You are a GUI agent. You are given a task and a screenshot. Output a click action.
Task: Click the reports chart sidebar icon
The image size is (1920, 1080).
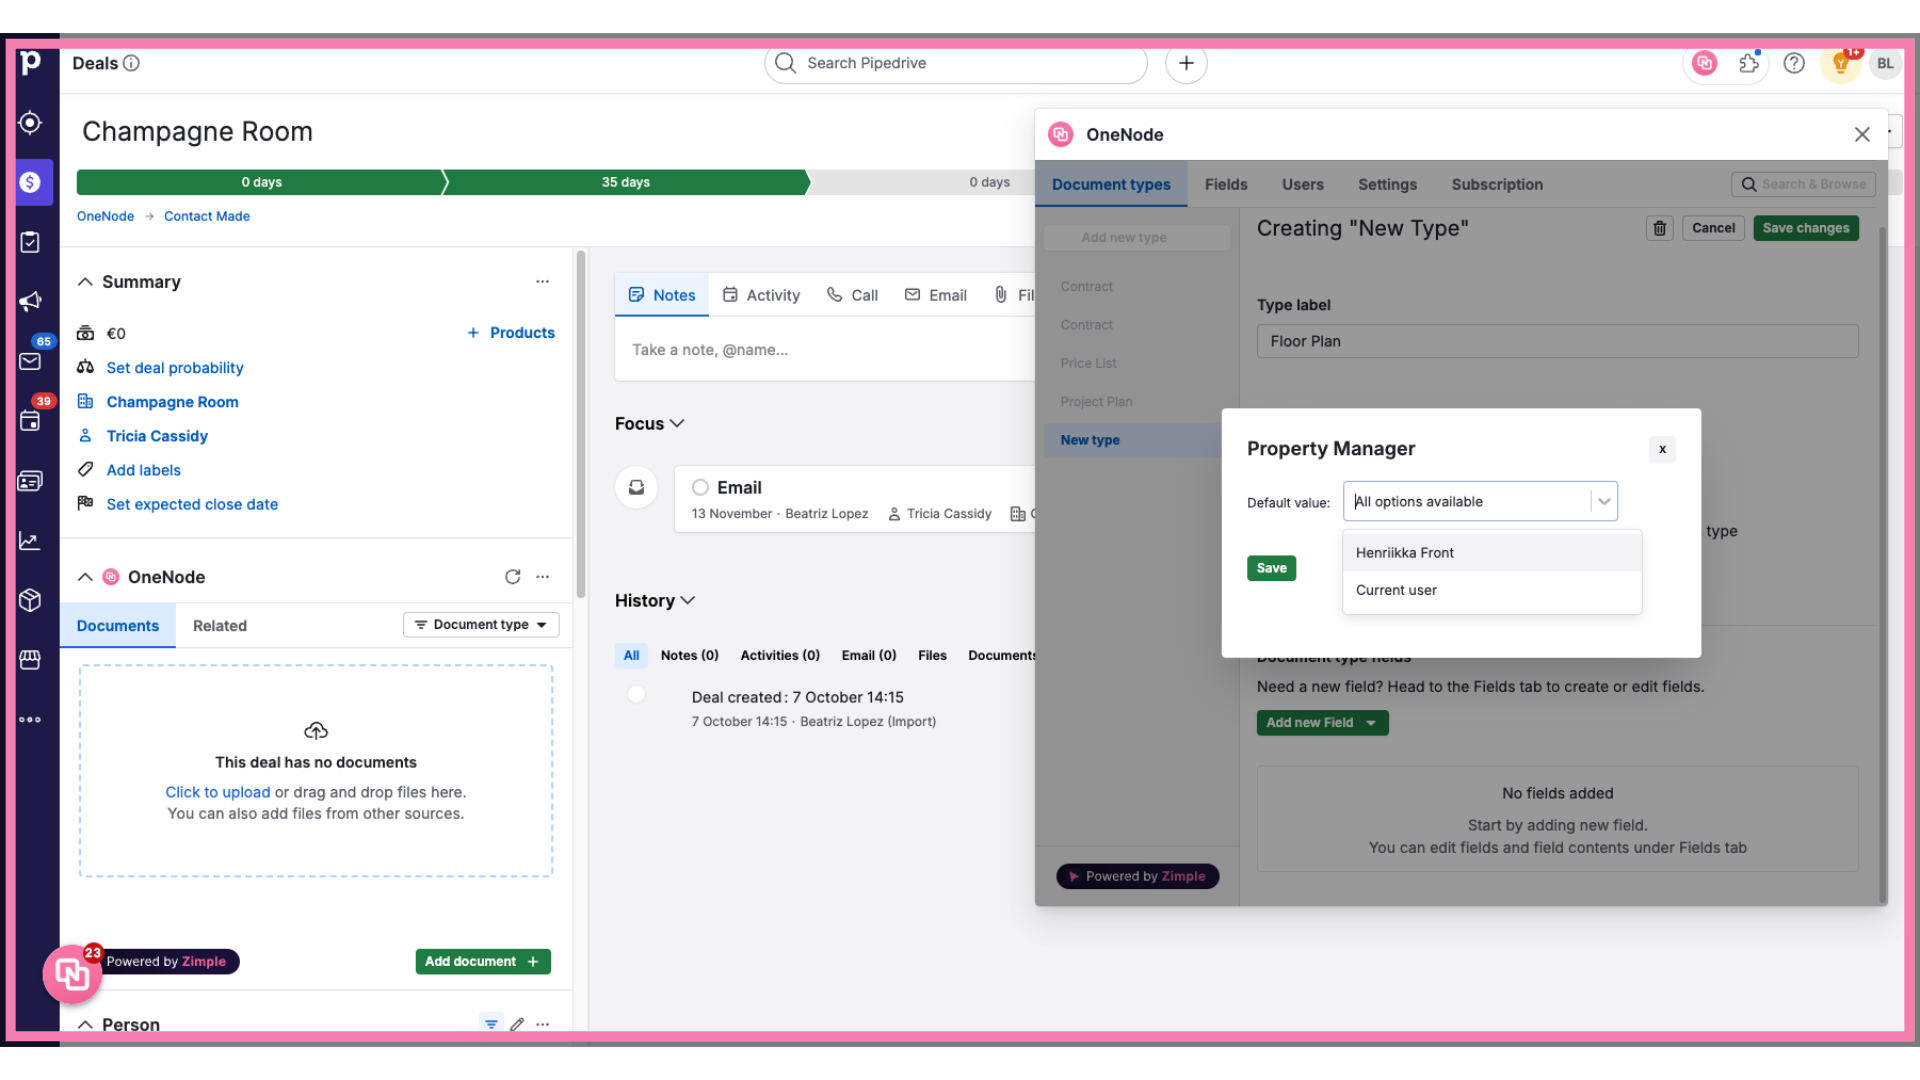tap(33, 541)
